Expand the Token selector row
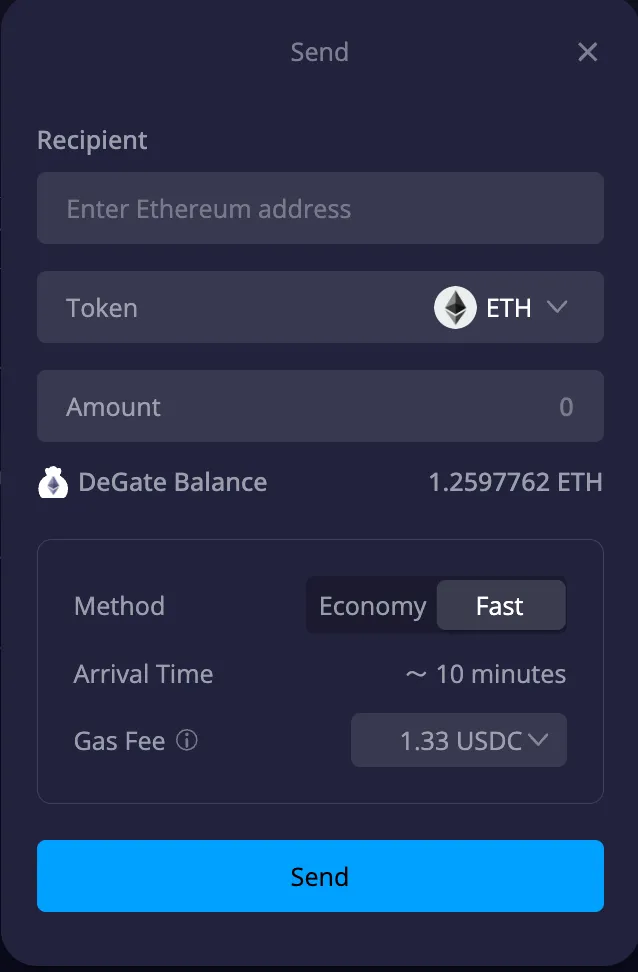This screenshot has width=638, height=972. coord(320,307)
